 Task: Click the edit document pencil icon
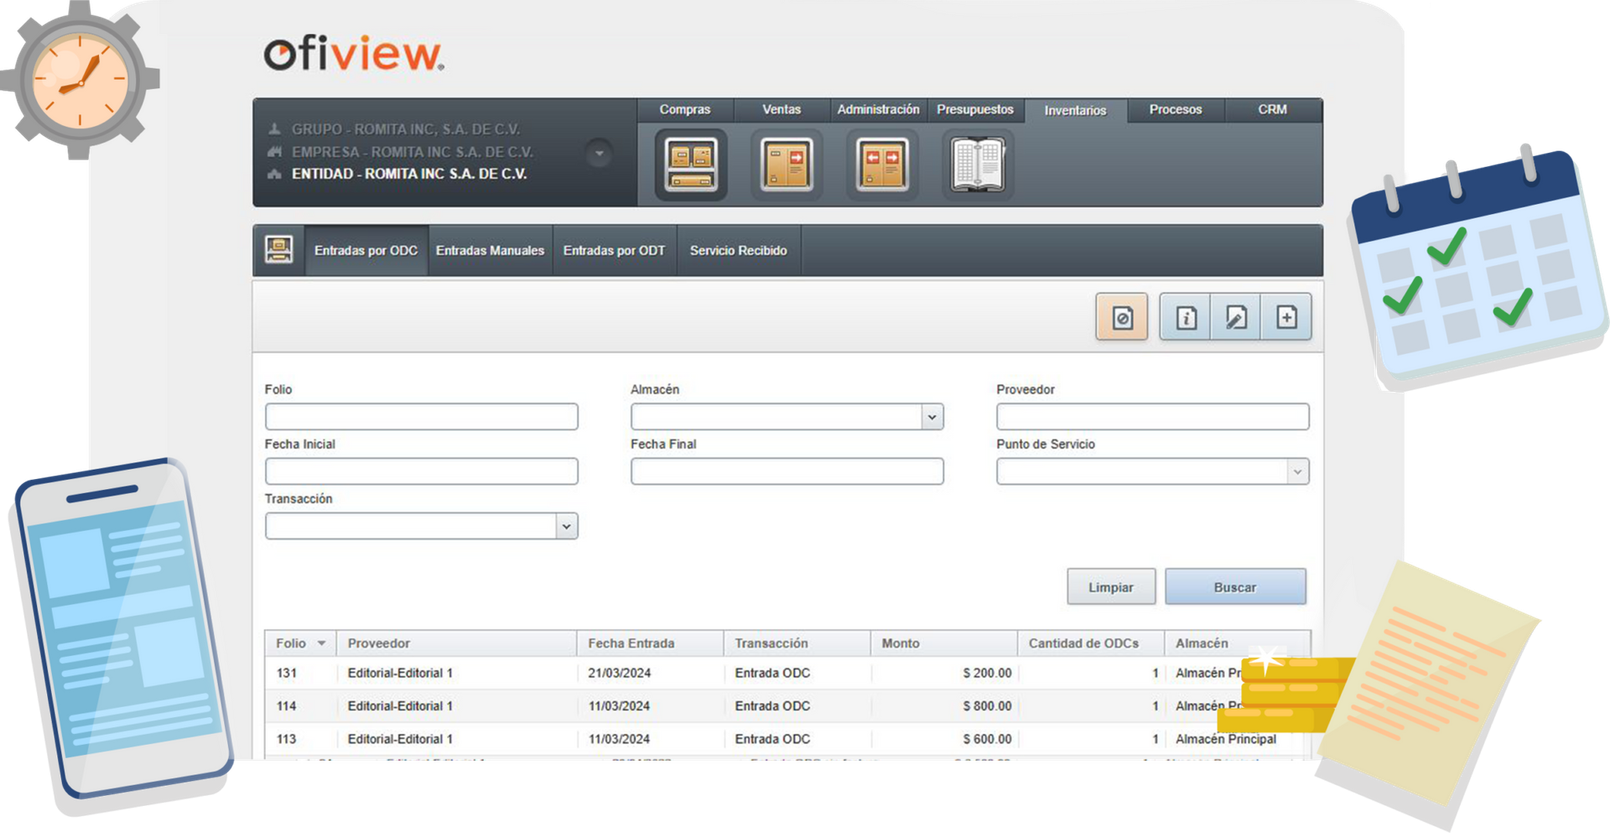tap(1236, 318)
